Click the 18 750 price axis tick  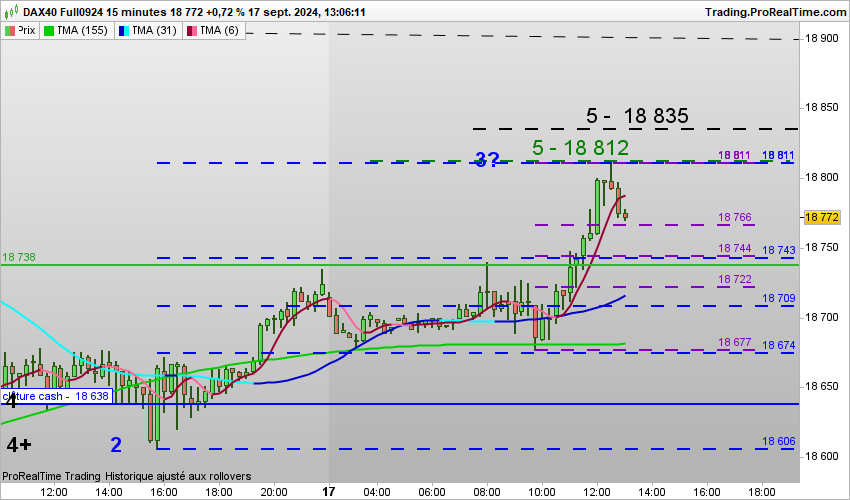pos(822,247)
